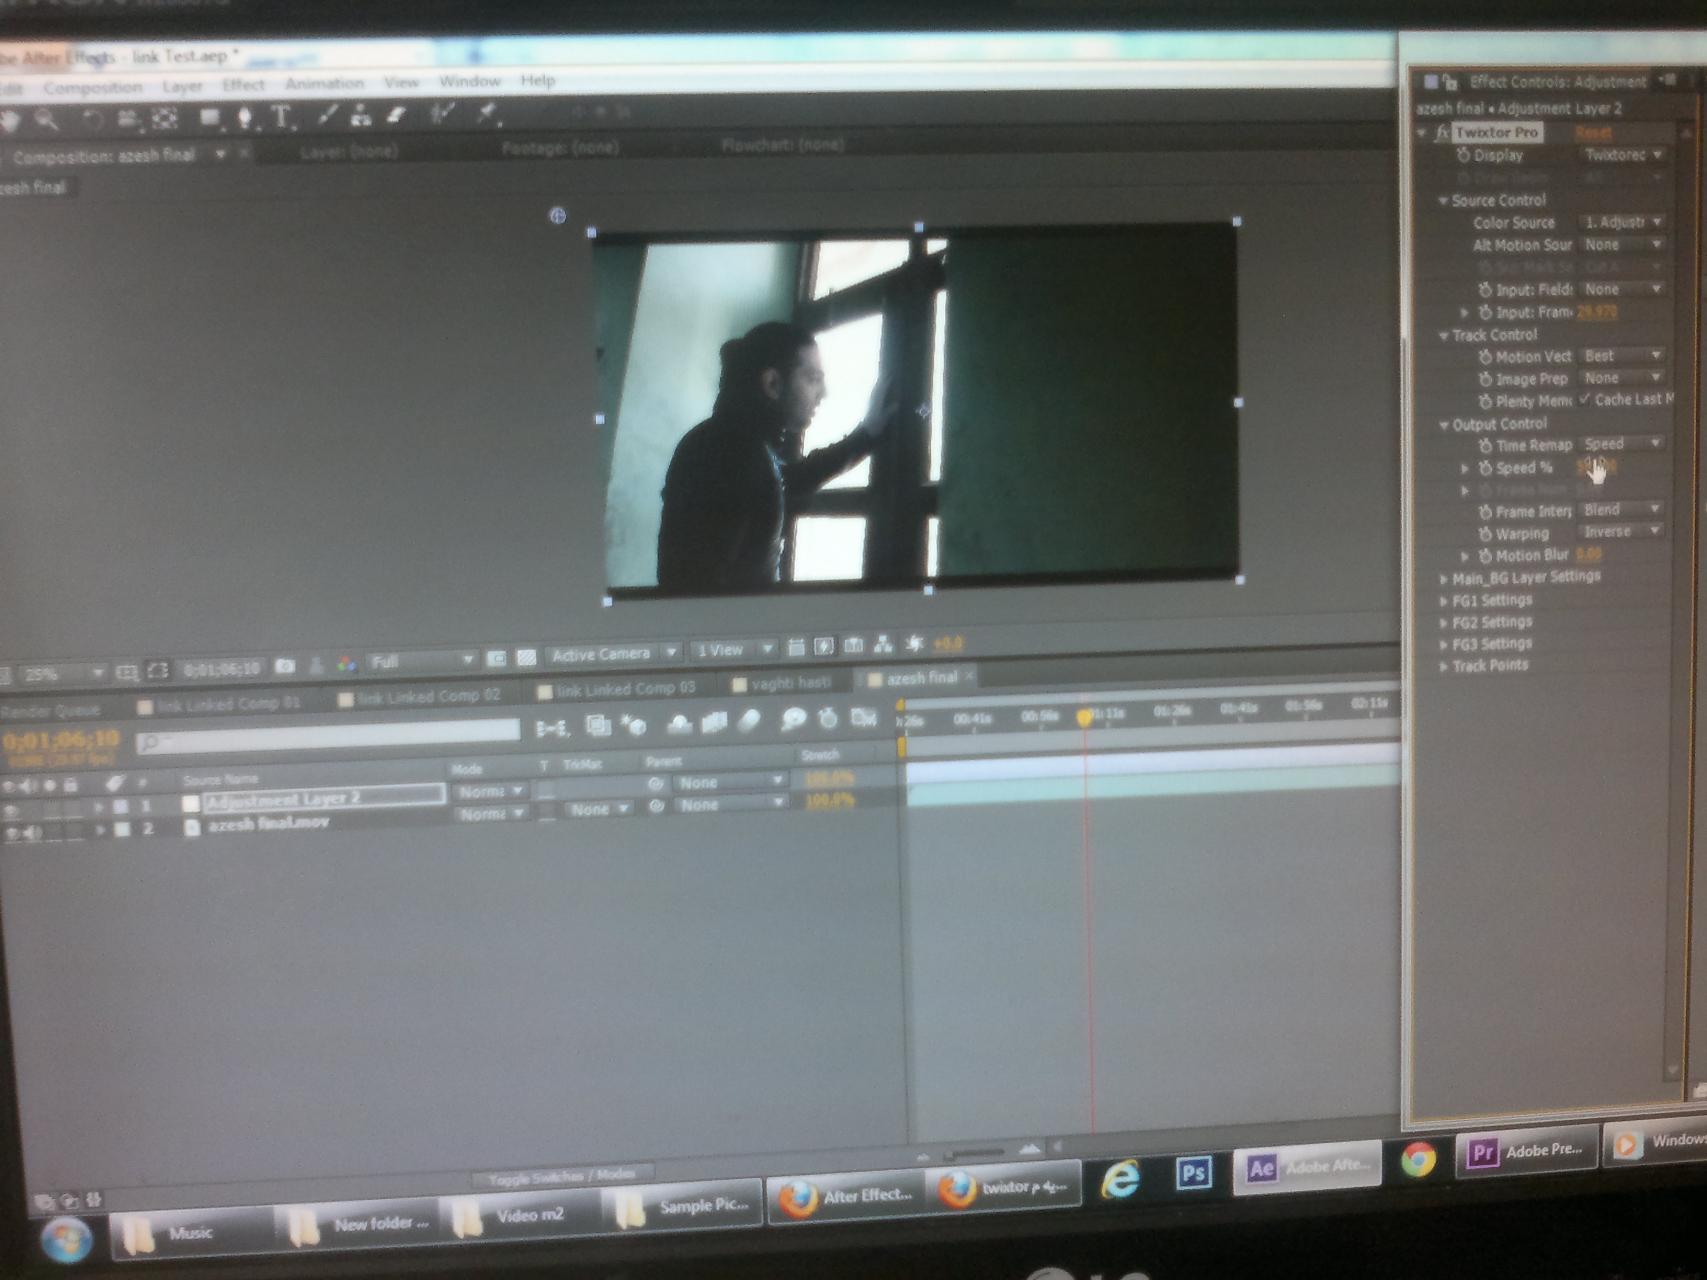Open the Window menu
The image size is (1707, 1280).
click(x=469, y=81)
